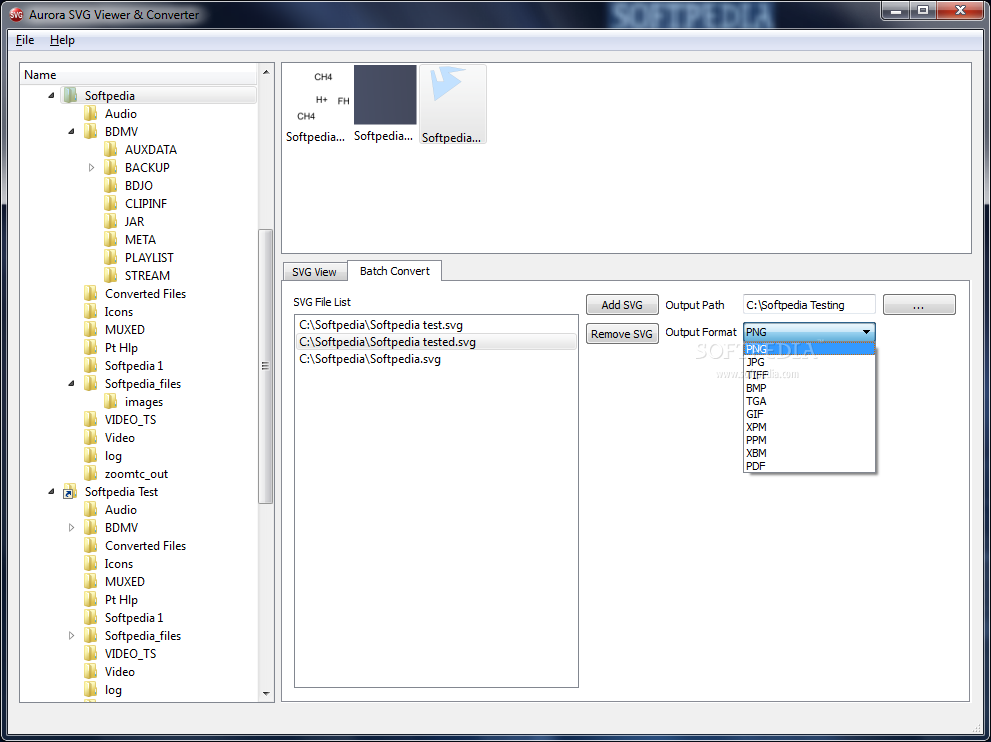Expand the BACKUP folder
The image size is (991, 742).
[91, 167]
